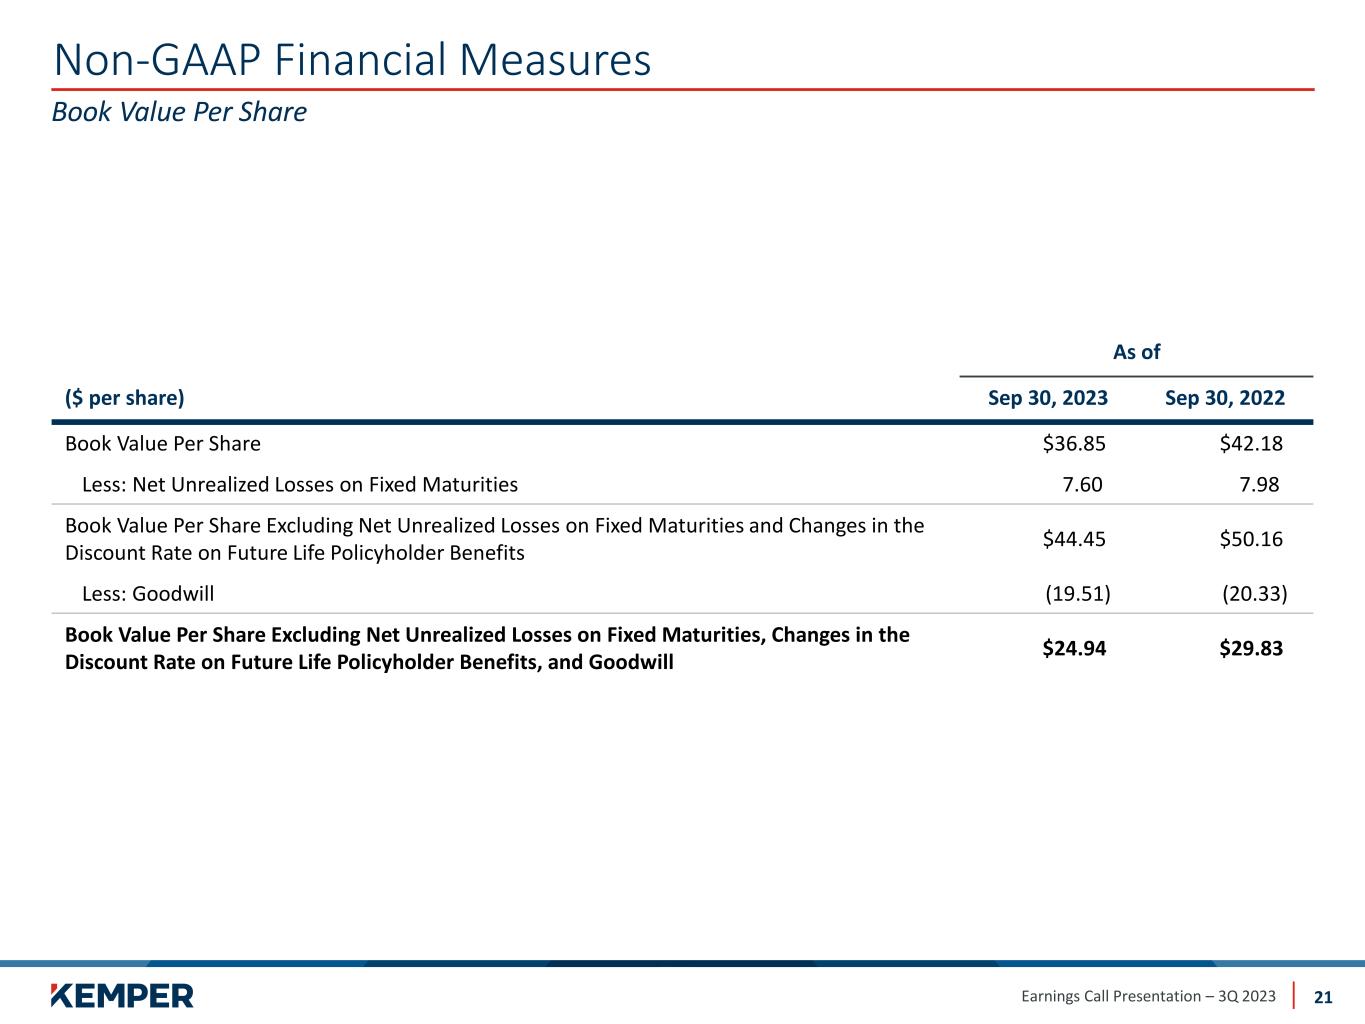Click the Sep 30, 2023 column header
Viewport: 1365px width, 1024px height.
(1047, 398)
